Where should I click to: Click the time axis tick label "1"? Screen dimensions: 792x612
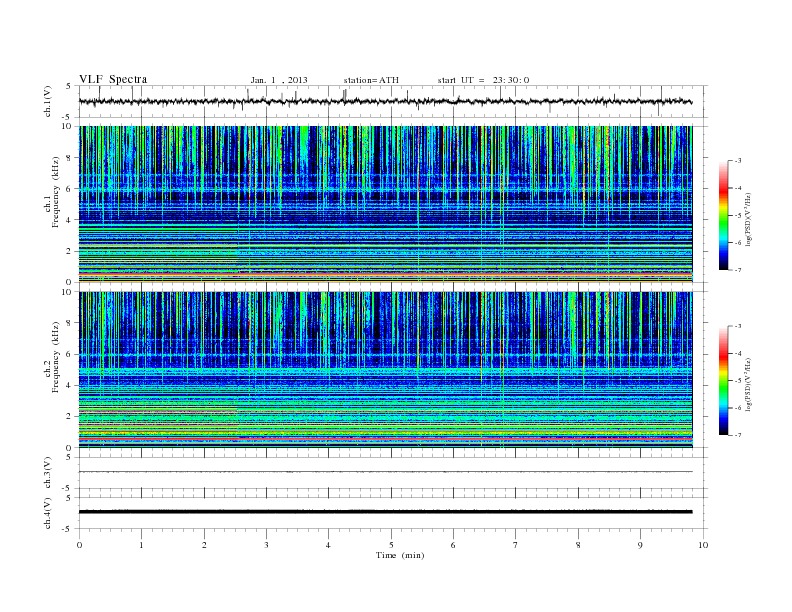point(141,545)
